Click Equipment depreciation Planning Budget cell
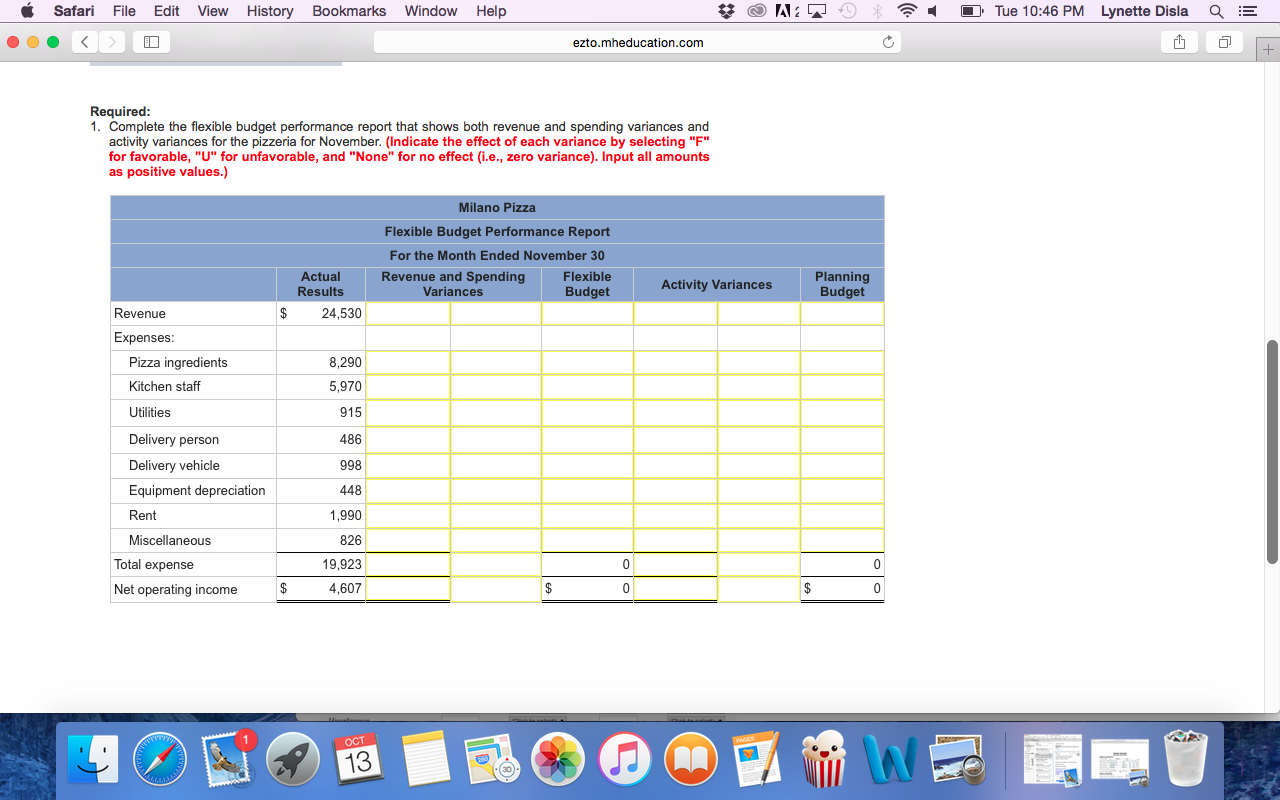Screen dimensions: 1280x800 tap(842, 490)
